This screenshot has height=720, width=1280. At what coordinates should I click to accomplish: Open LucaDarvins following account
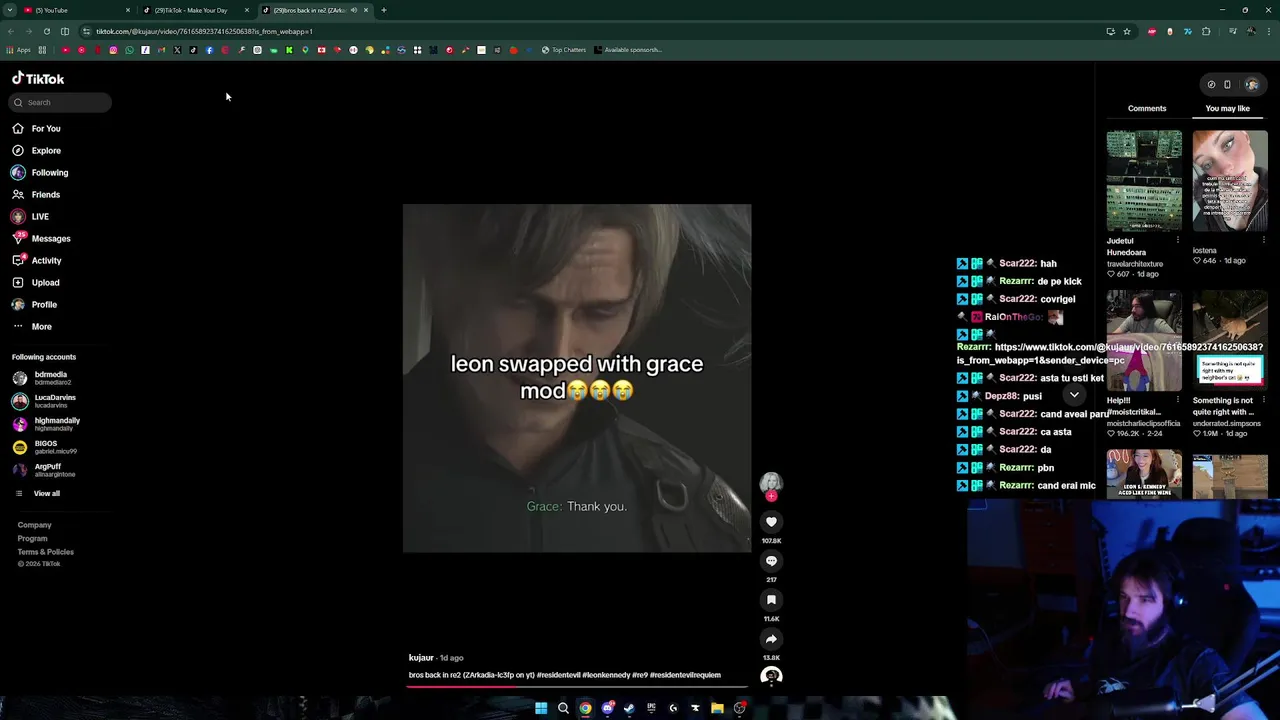pyautogui.click(x=45, y=401)
